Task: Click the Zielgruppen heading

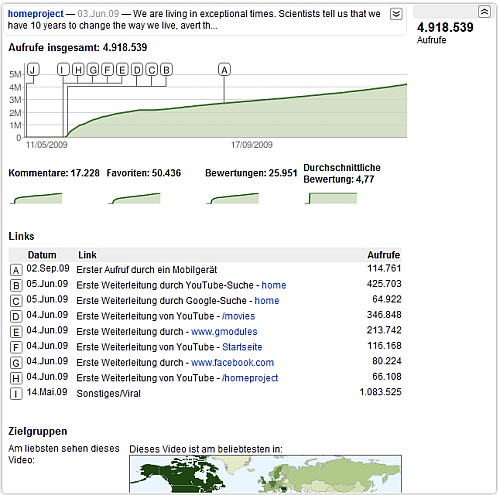Action: pyautogui.click(x=38, y=431)
